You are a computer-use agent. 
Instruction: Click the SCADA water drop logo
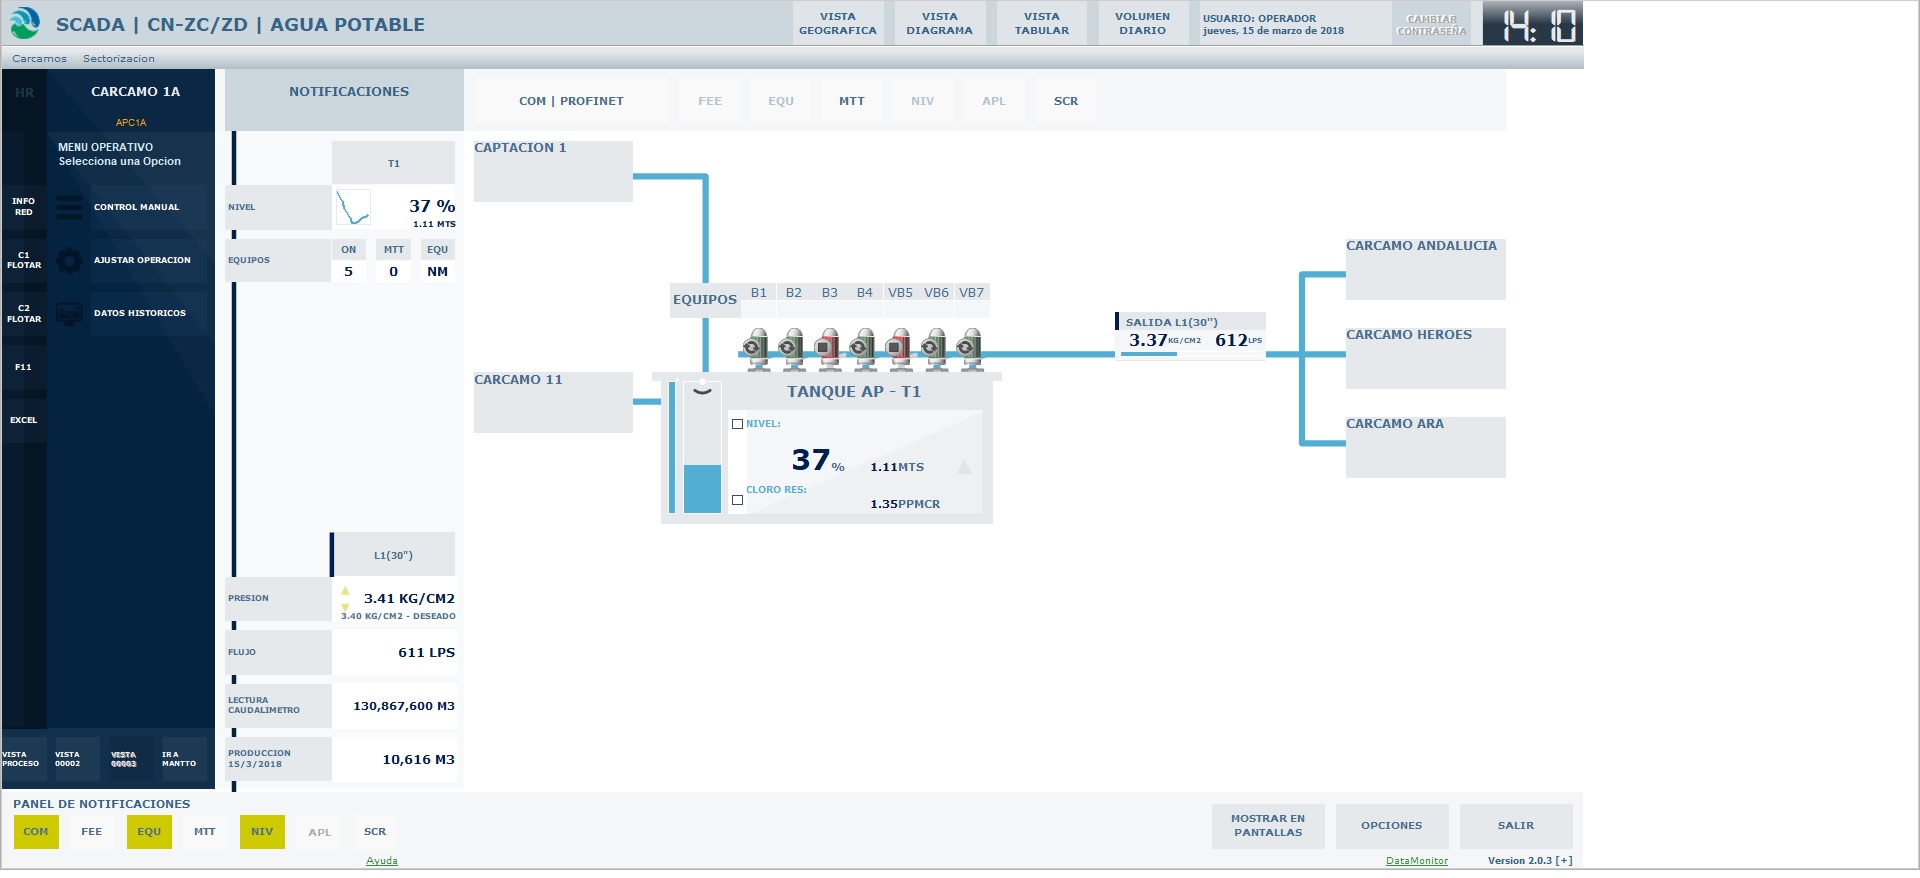(x=24, y=23)
